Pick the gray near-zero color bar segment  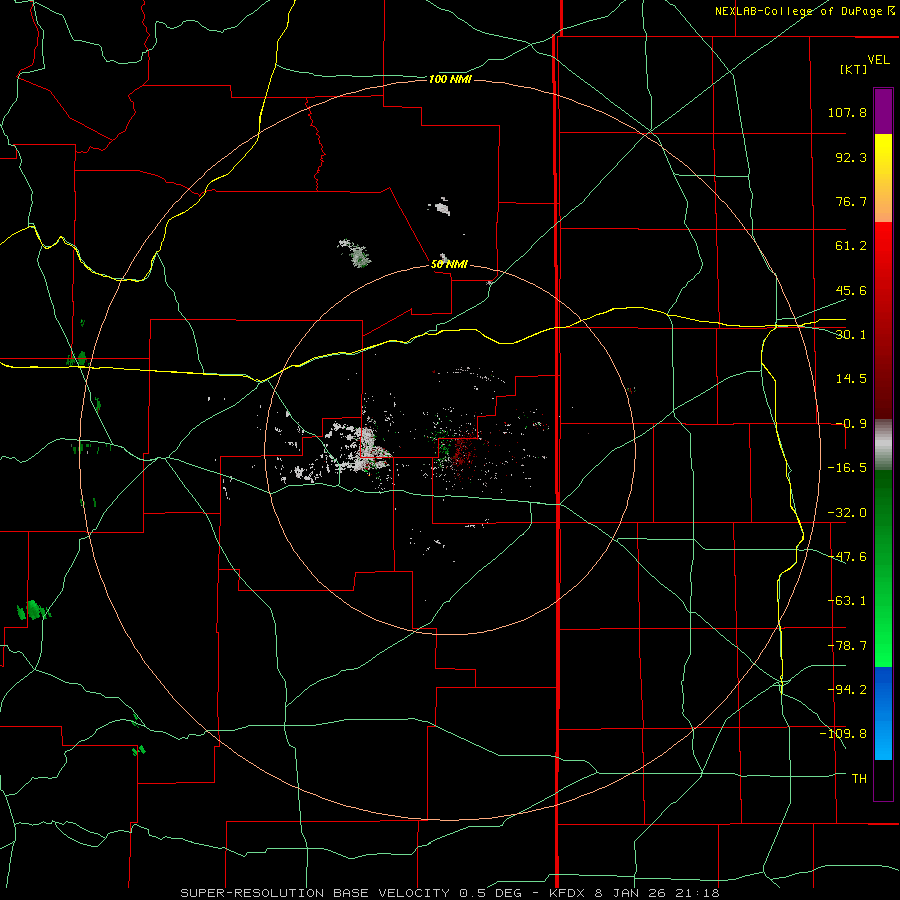[883, 445]
